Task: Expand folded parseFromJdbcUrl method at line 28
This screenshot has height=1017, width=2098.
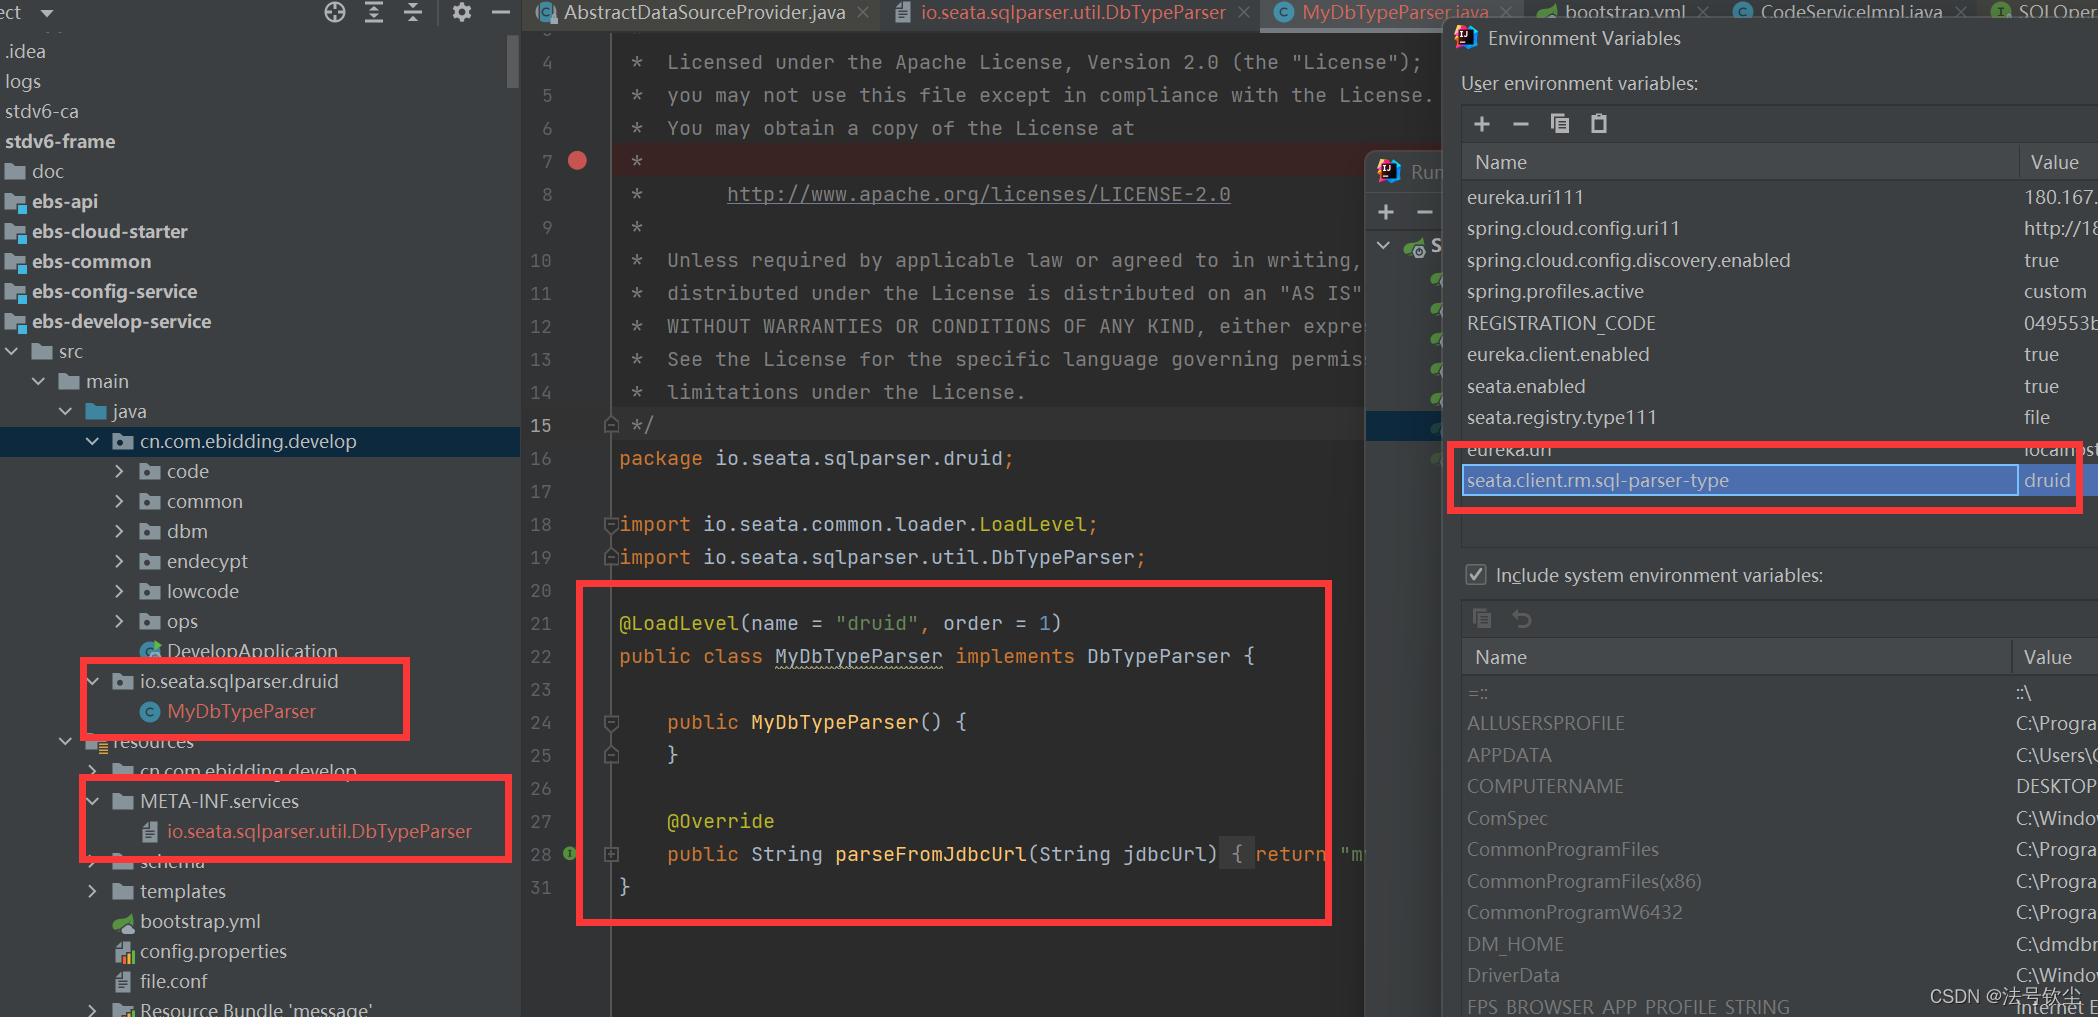Action: tap(611, 854)
